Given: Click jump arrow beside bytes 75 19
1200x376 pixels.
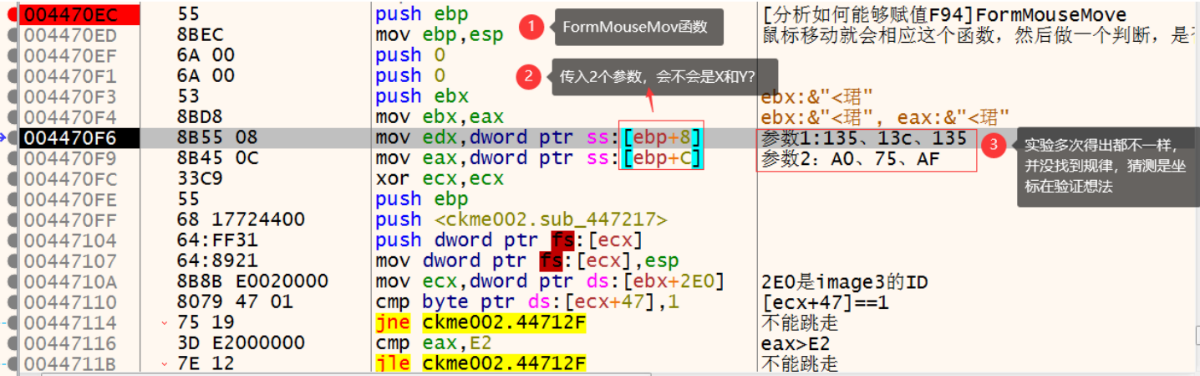Looking at the screenshot, I should tap(164, 322).
